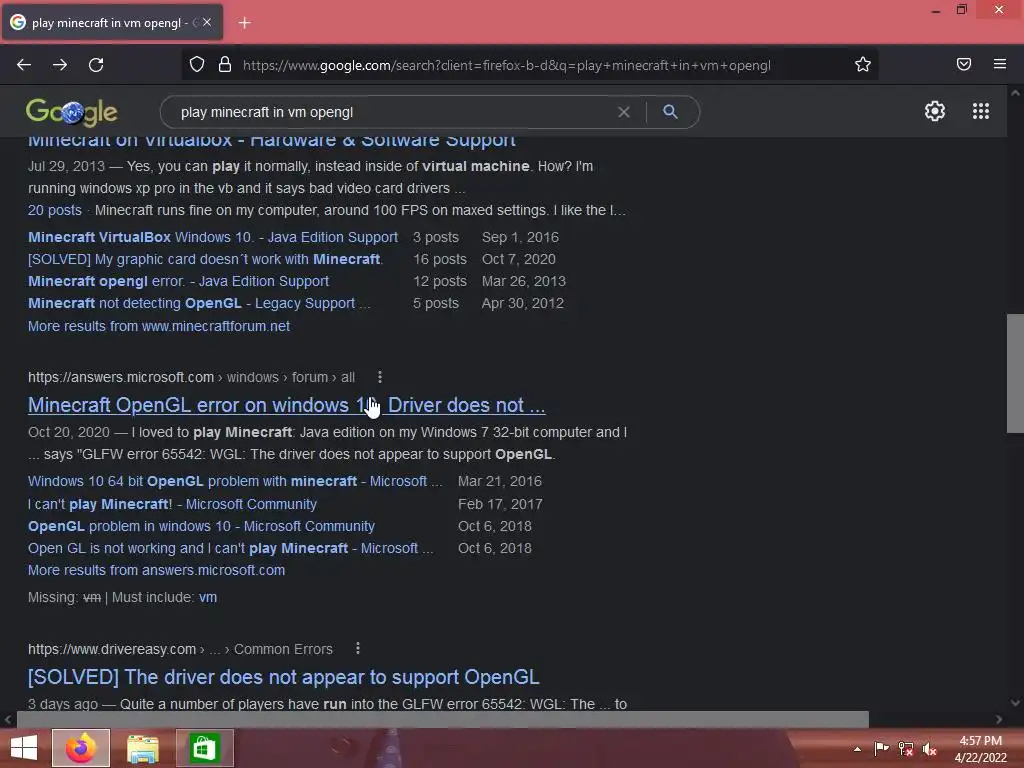Require vm via Must include link
The width and height of the screenshot is (1024, 768).
point(208,598)
